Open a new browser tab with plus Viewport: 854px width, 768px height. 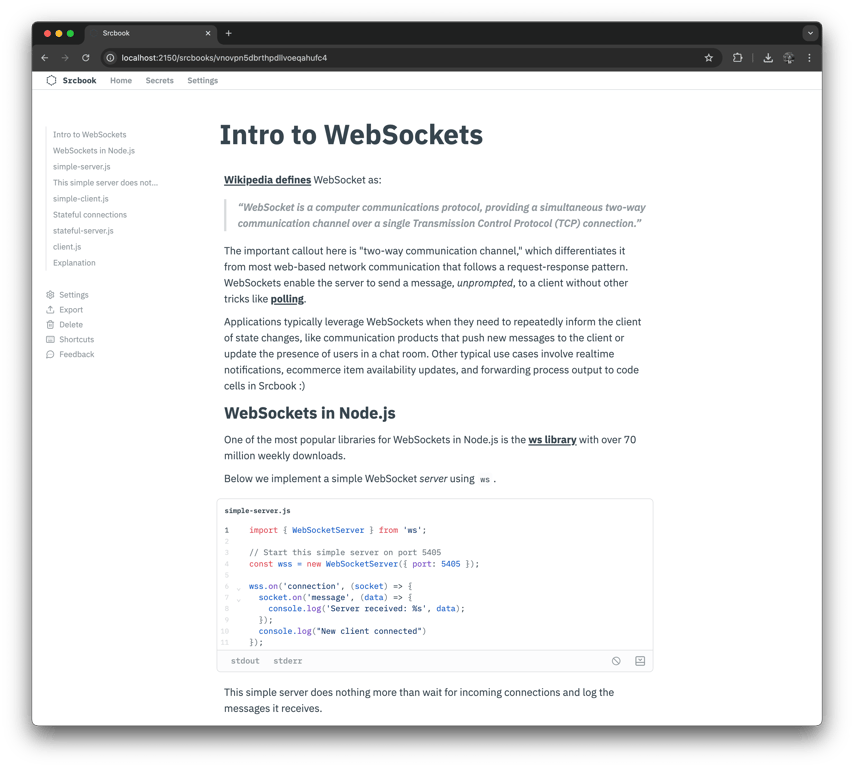tap(229, 33)
